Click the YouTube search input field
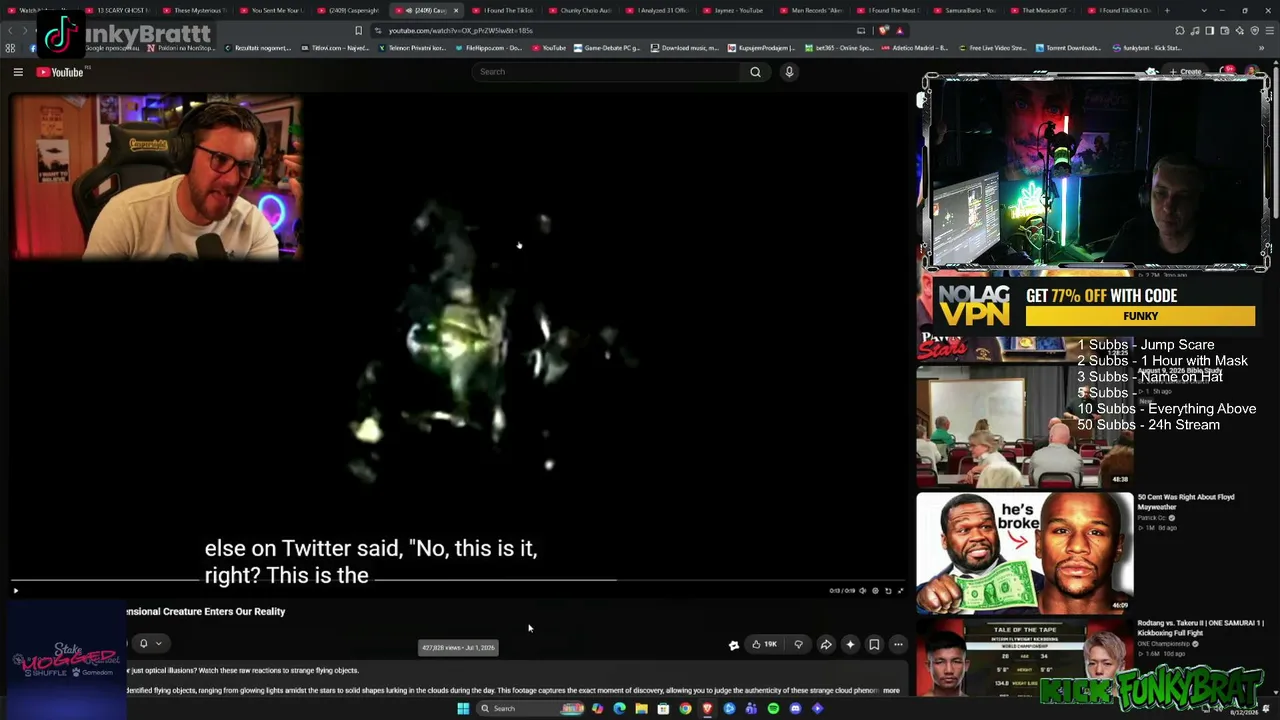 point(606,72)
